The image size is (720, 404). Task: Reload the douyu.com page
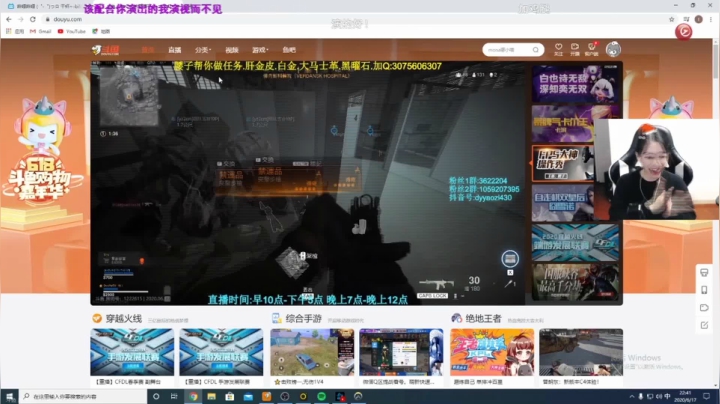(x=33, y=19)
